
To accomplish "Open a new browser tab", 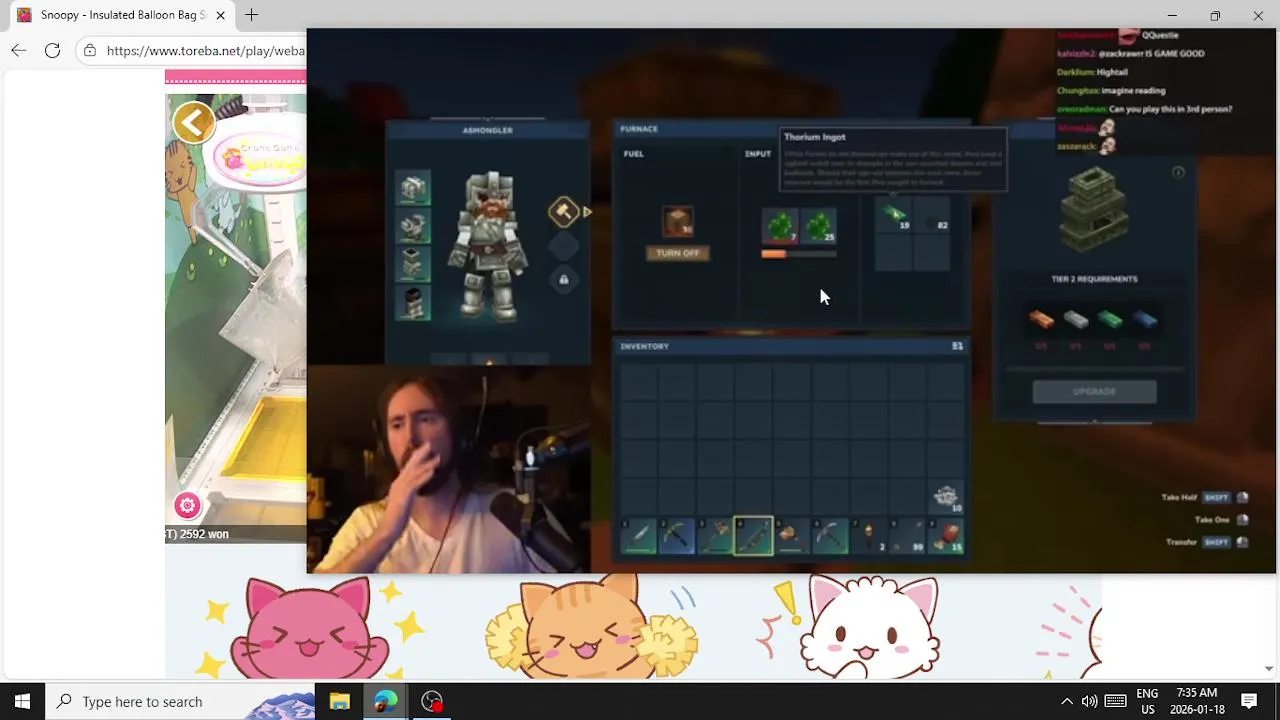I will (252, 15).
